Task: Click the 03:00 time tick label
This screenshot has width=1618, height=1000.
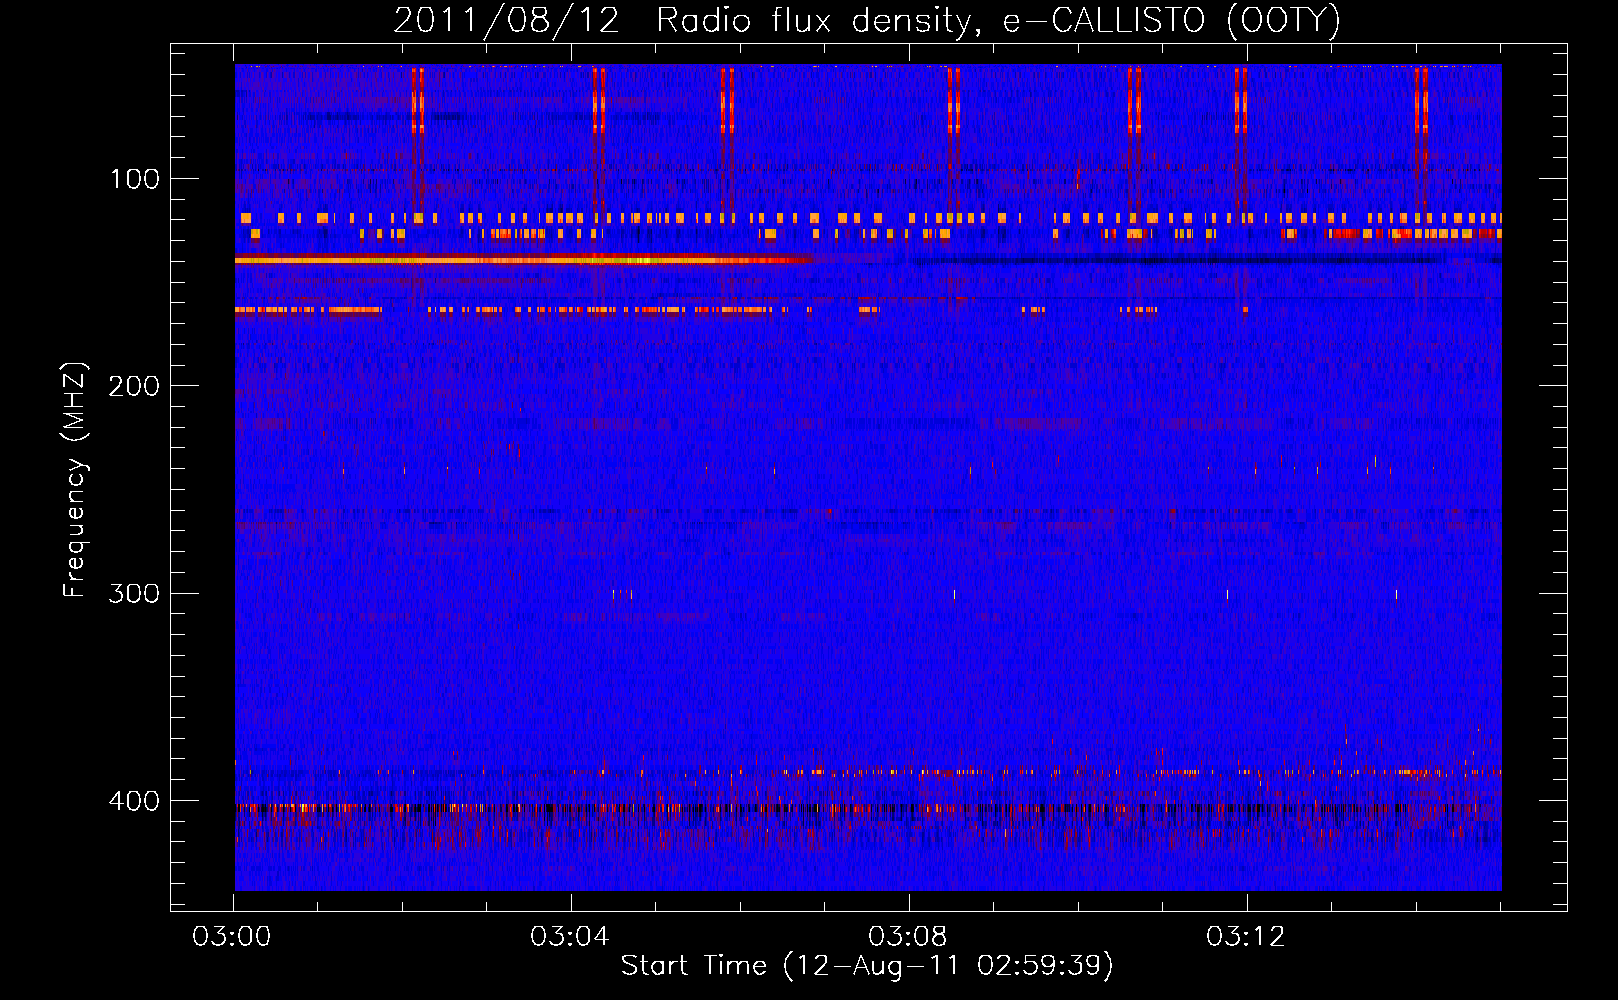Action: (232, 937)
